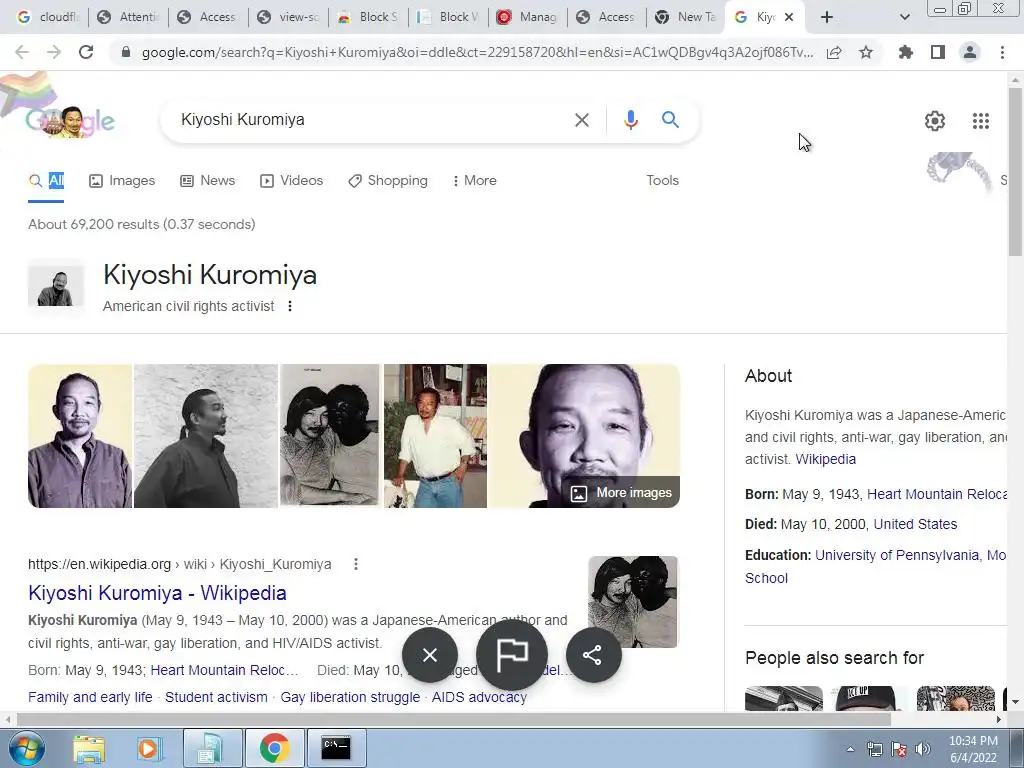Dismiss doodle overlay with X button

pyautogui.click(x=430, y=655)
